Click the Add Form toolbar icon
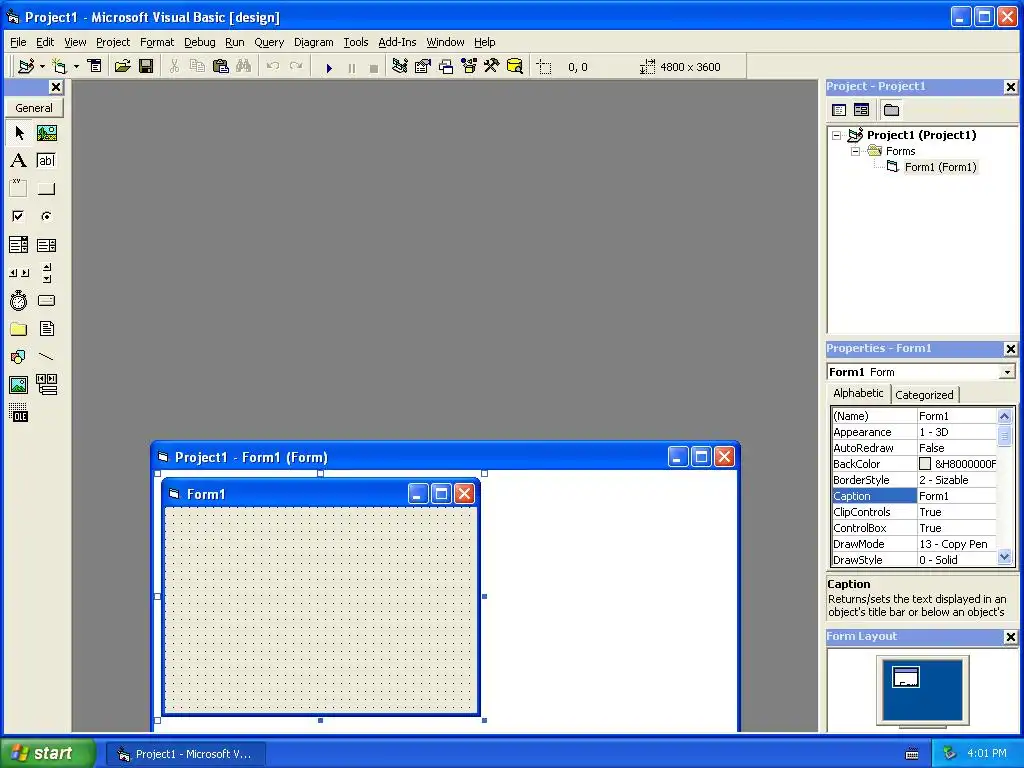 [x=60, y=67]
